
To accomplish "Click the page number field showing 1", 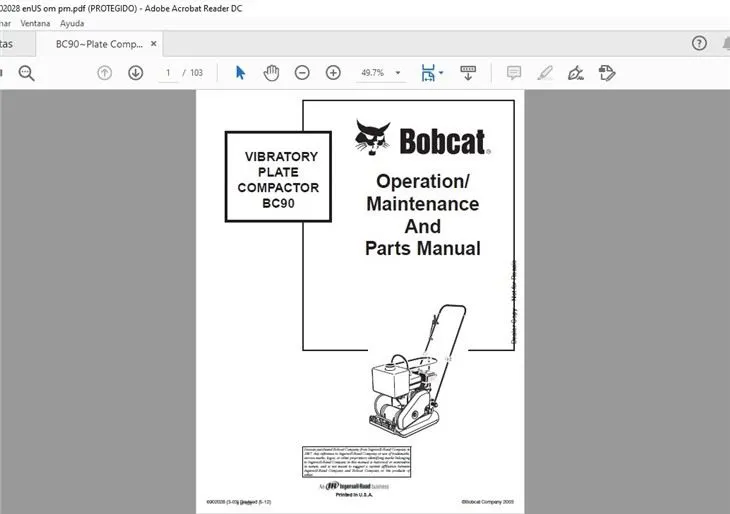I will point(168,73).
